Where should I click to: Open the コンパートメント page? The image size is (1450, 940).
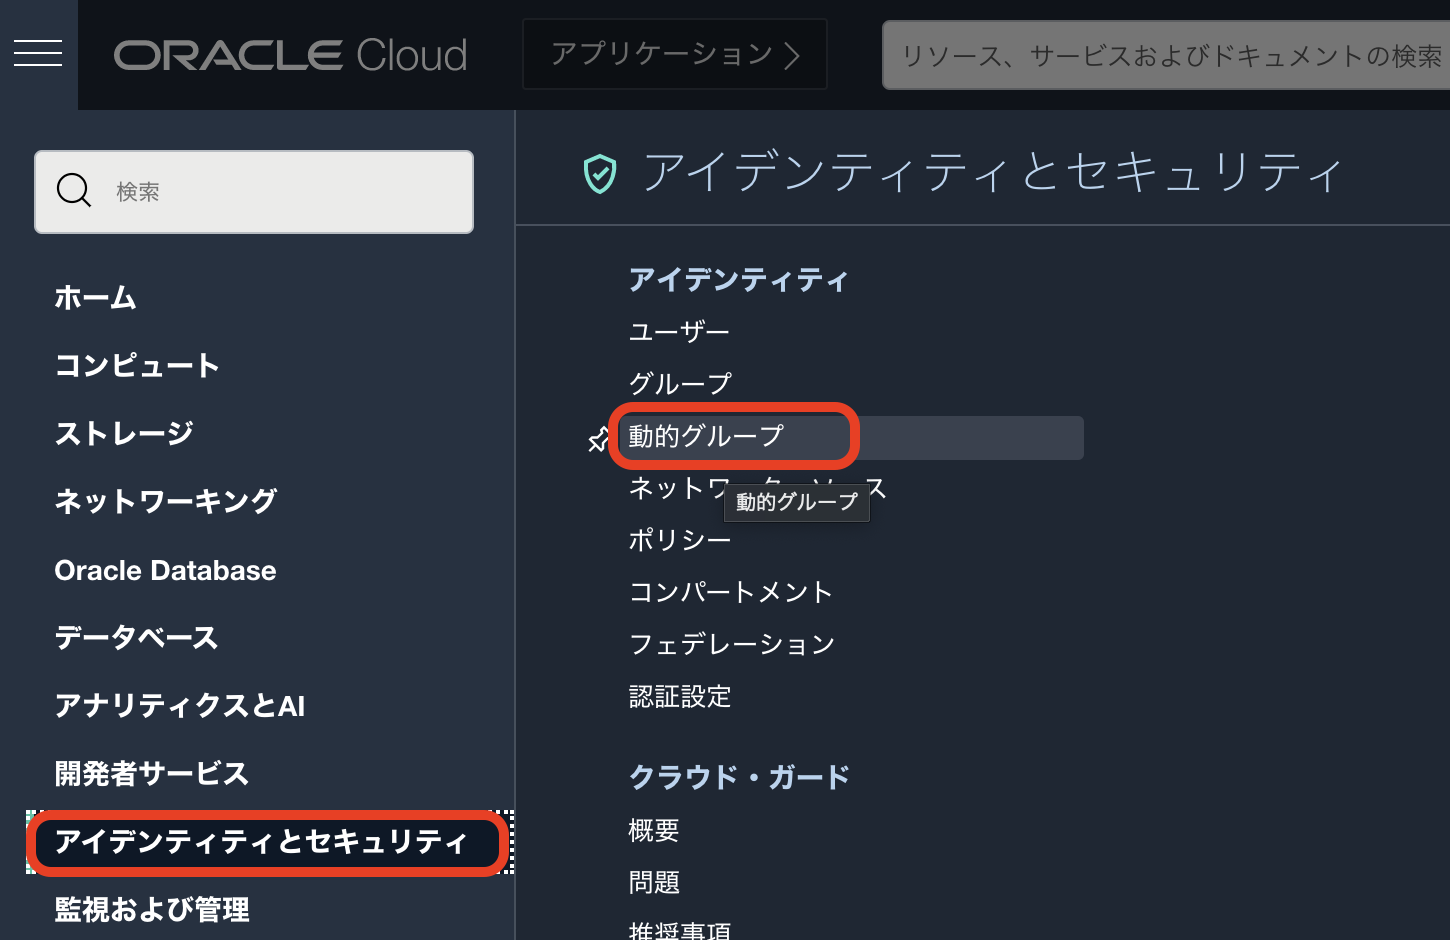tap(731, 592)
